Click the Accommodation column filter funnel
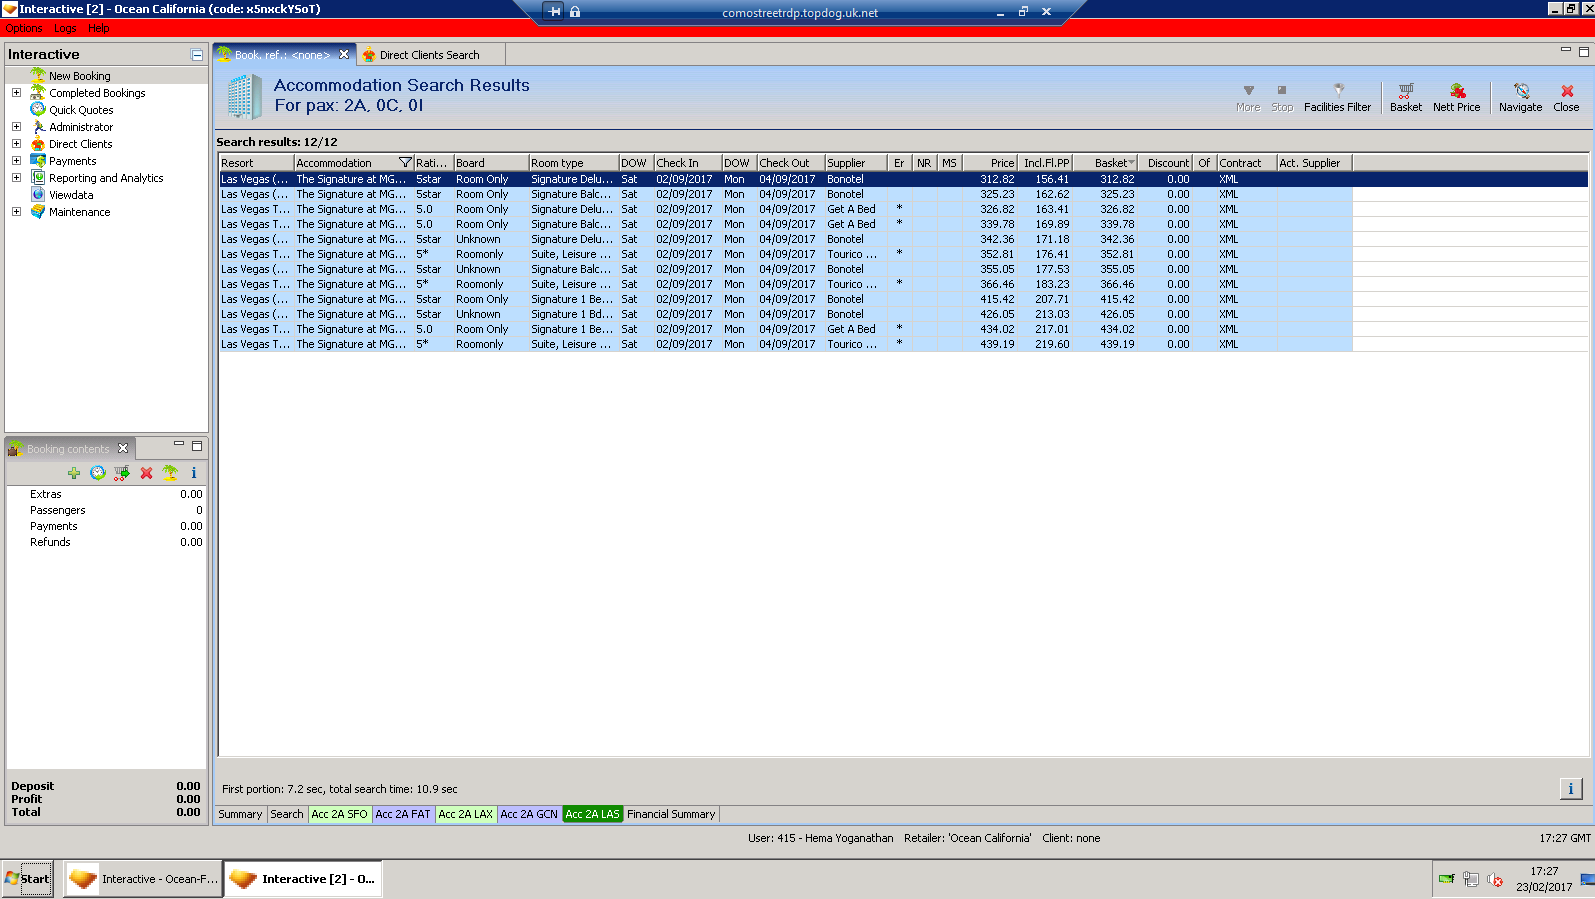Screen dimensions: 1595x899 coord(405,163)
